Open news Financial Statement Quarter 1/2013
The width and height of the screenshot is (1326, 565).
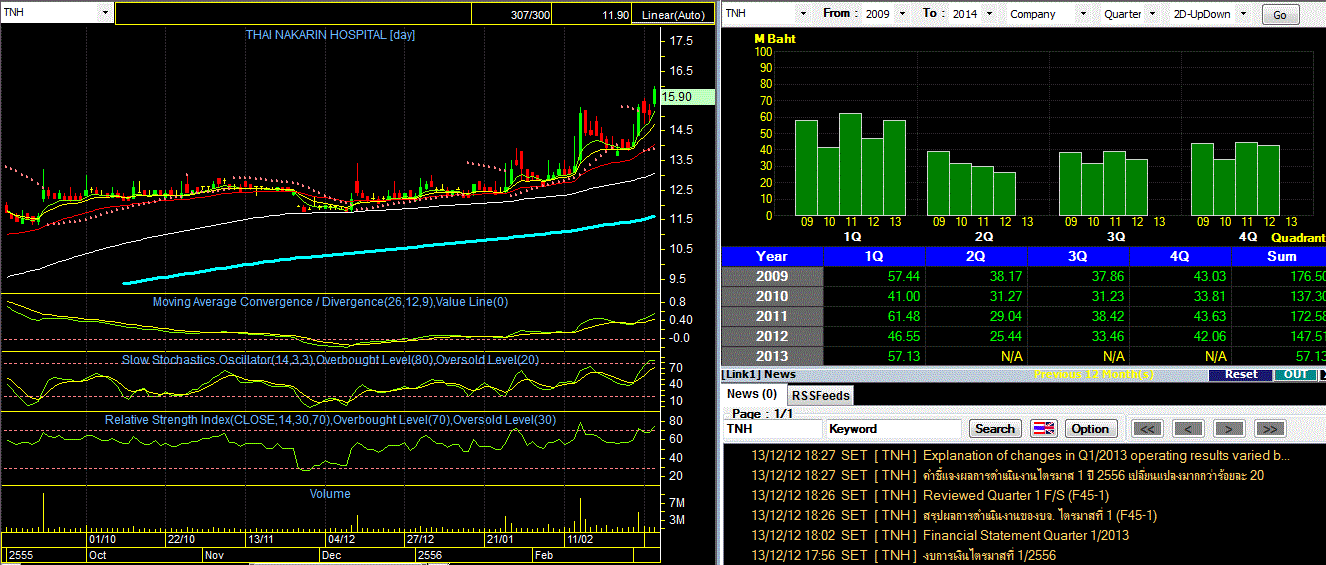(x=1026, y=535)
